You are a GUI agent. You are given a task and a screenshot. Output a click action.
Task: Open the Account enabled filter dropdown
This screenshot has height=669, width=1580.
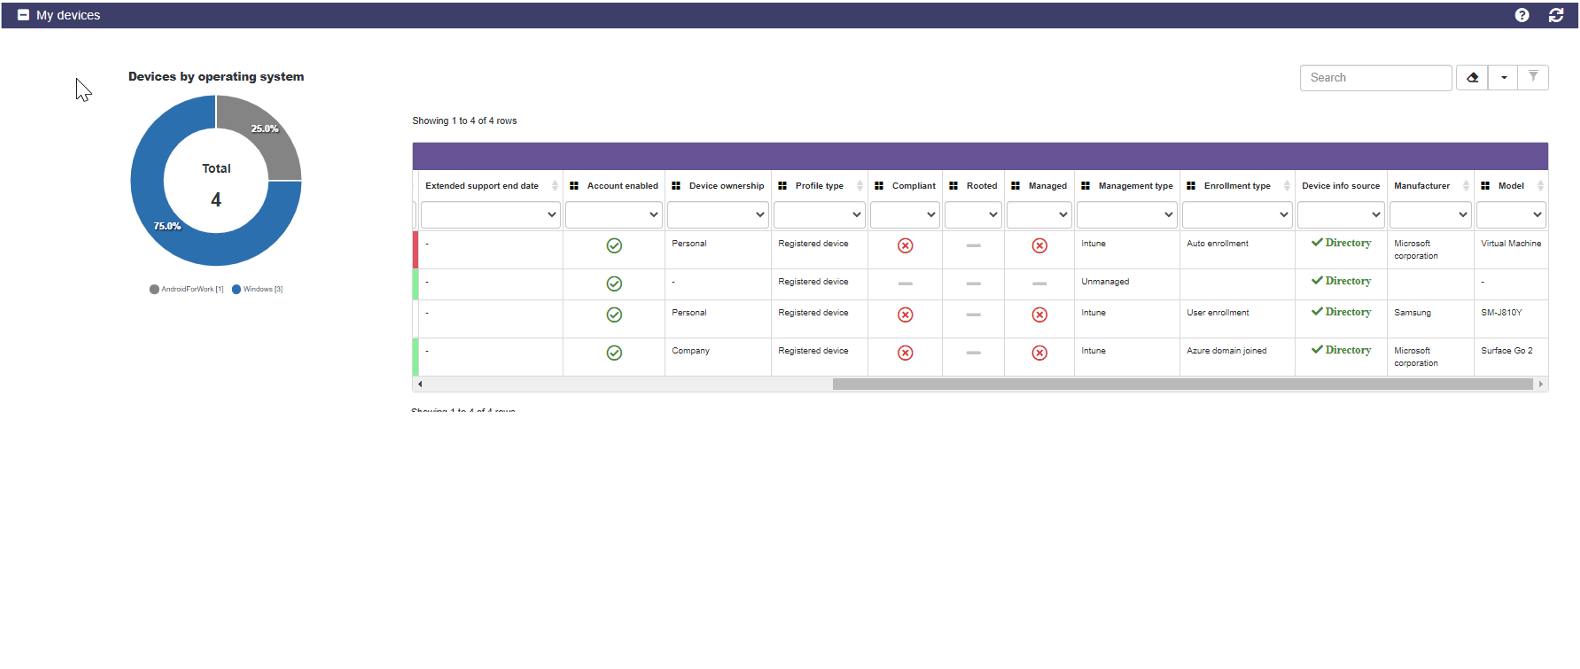(x=614, y=214)
